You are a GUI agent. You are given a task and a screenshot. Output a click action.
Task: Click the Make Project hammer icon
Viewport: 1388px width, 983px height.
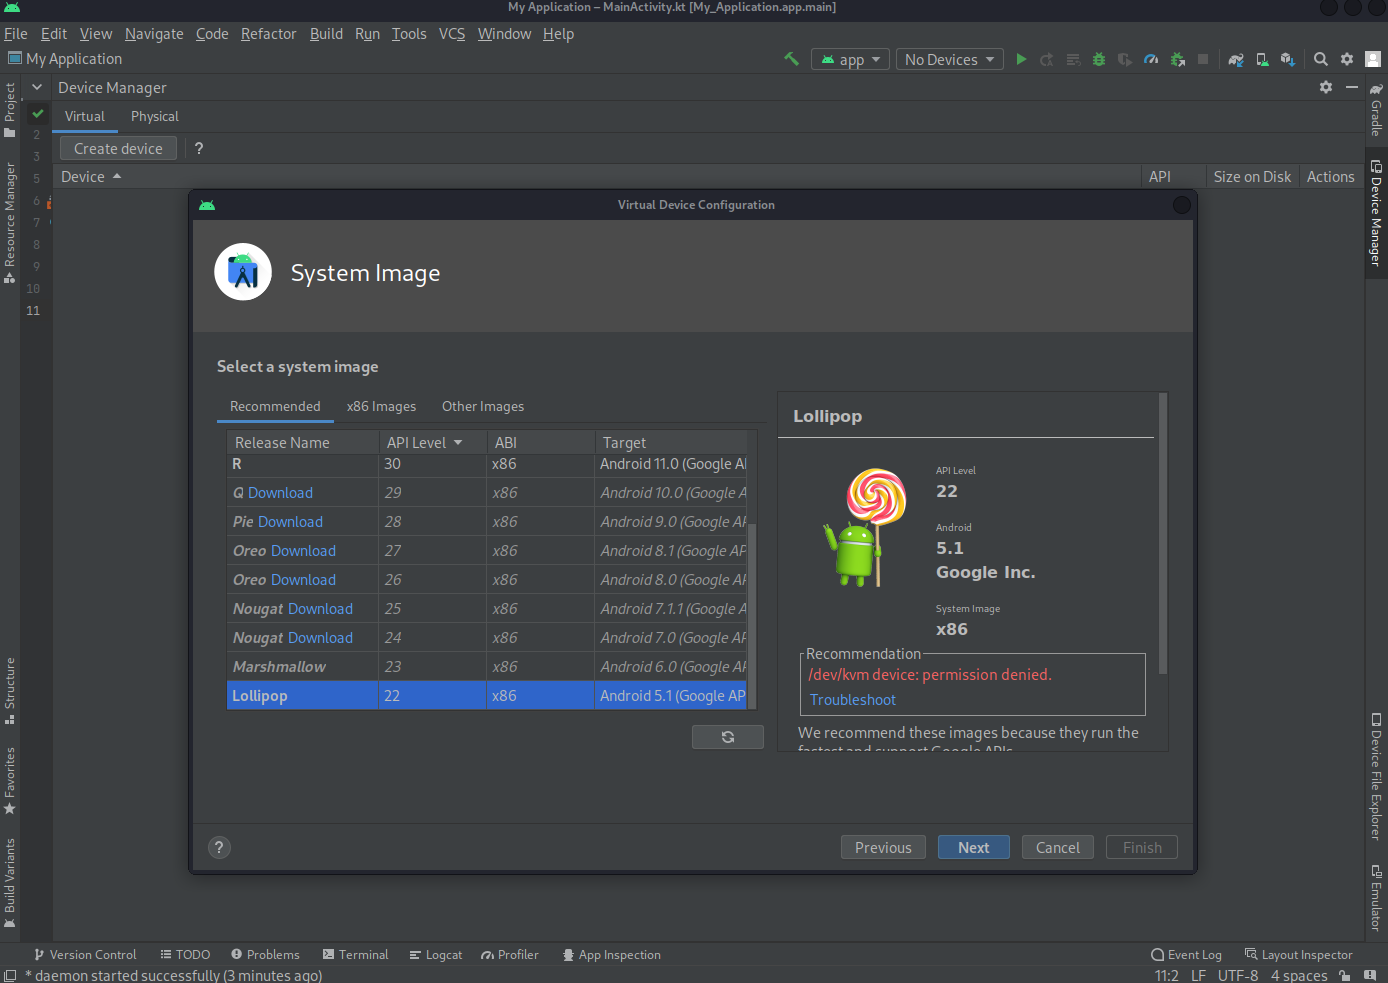pyautogui.click(x=791, y=59)
